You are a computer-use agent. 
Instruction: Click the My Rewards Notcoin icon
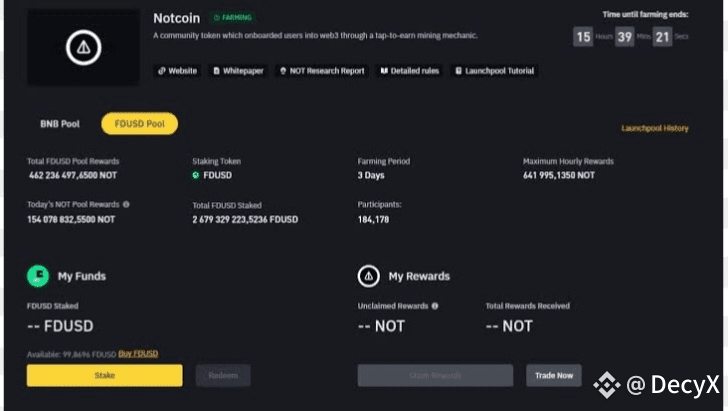(x=369, y=276)
